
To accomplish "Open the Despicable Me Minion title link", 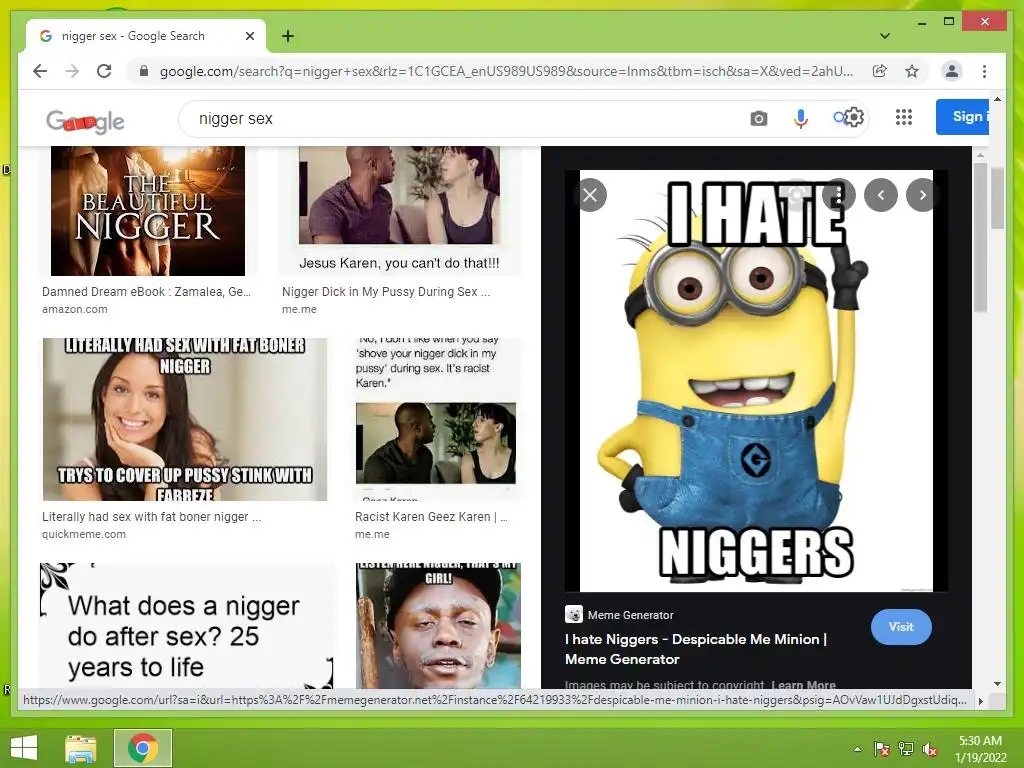I will [696, 649].
